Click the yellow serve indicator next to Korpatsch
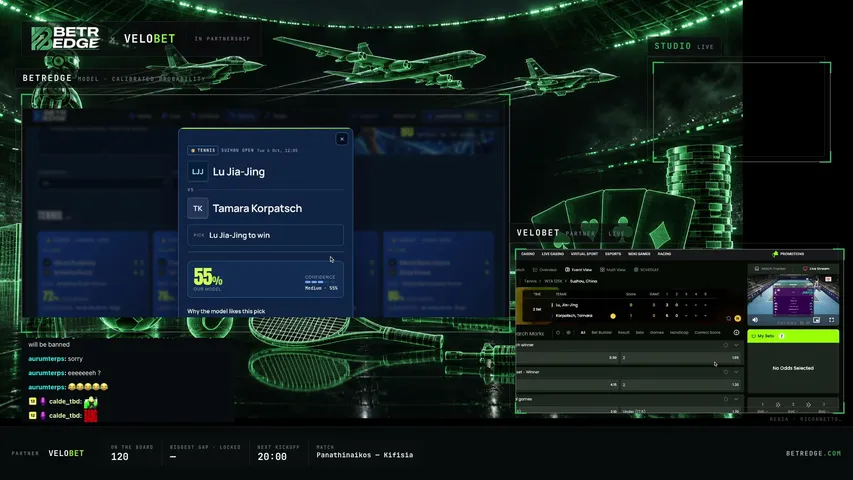The image size is (853, 480). click(x=613, y=316)
